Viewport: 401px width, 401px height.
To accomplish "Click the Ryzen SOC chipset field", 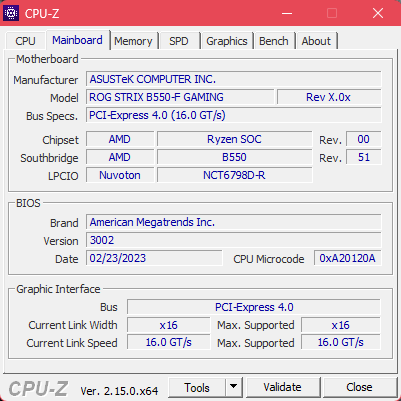I will (234, 139).
